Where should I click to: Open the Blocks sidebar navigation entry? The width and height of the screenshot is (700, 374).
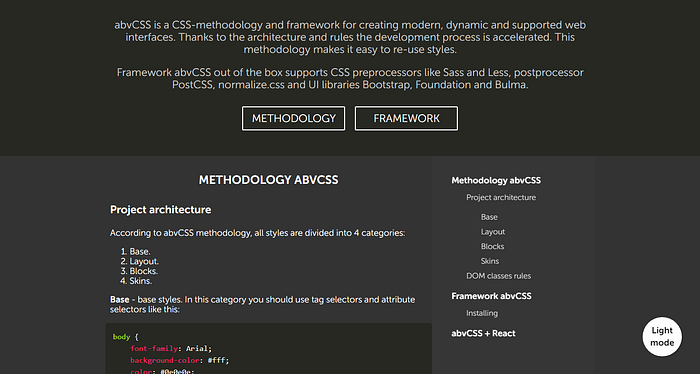click(492, 246)
